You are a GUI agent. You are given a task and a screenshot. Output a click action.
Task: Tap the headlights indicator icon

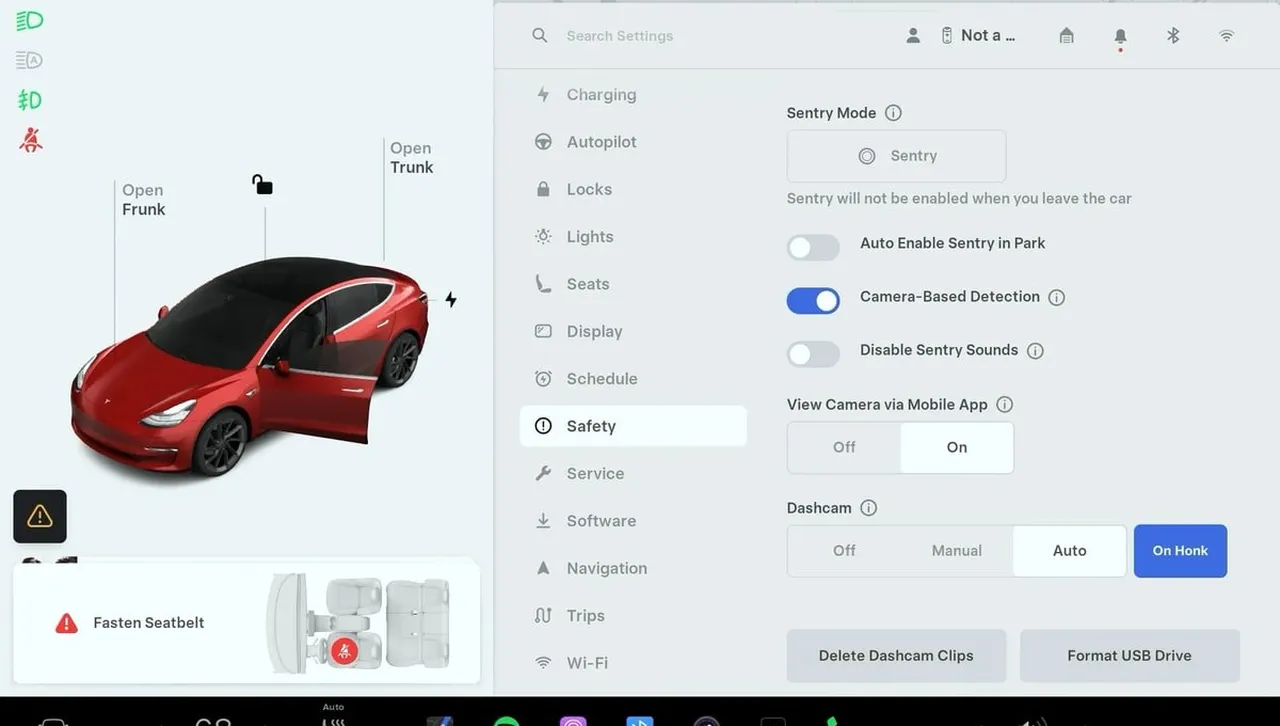[29, 21]
